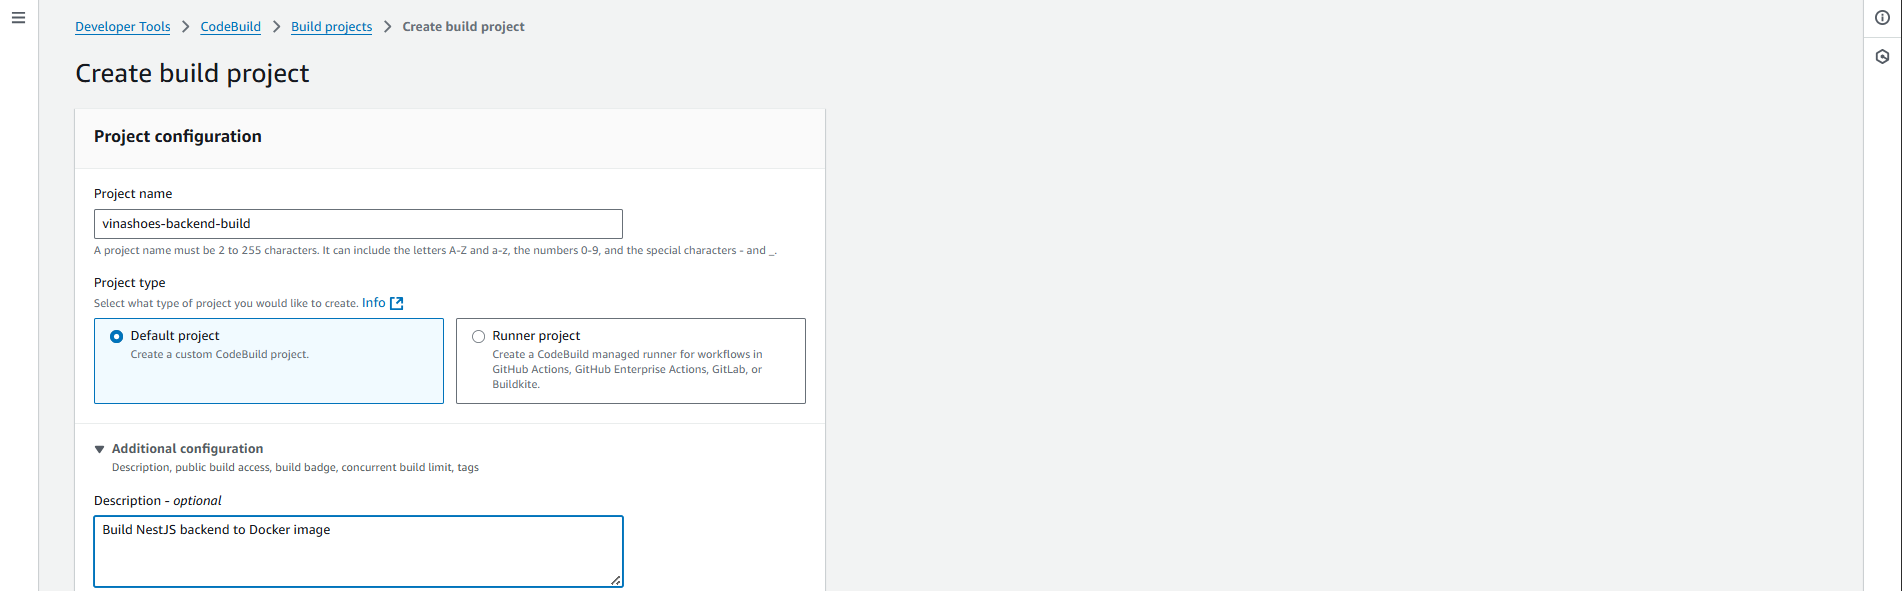The image size is (1902, 591).
Task: Click the Create build project breadcrumb
Action: click(x=463, y=27)
